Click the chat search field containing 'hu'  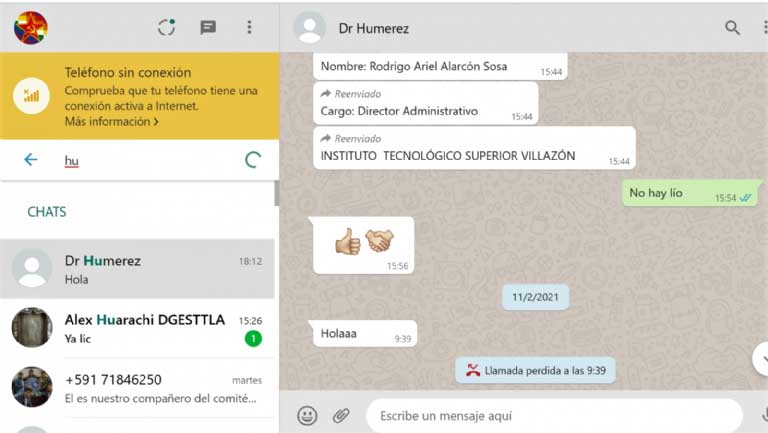[x=150, y=160]
